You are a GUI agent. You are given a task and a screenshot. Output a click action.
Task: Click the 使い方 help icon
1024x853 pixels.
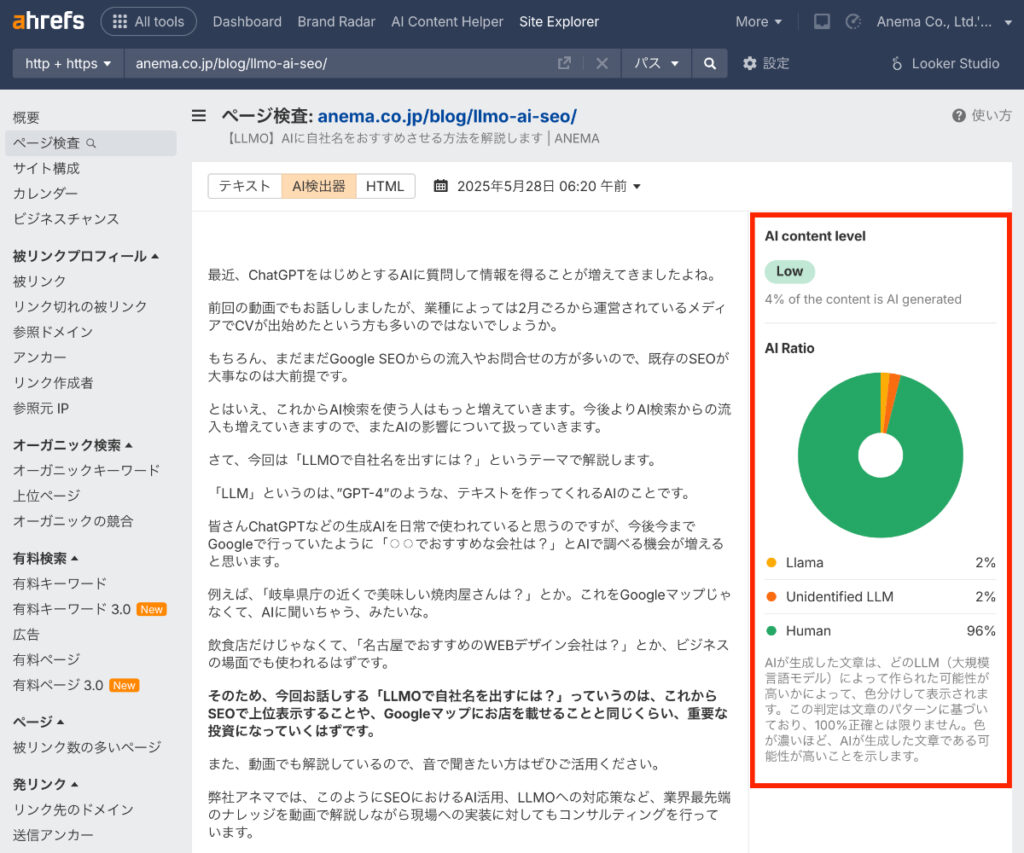pos(958,116)
